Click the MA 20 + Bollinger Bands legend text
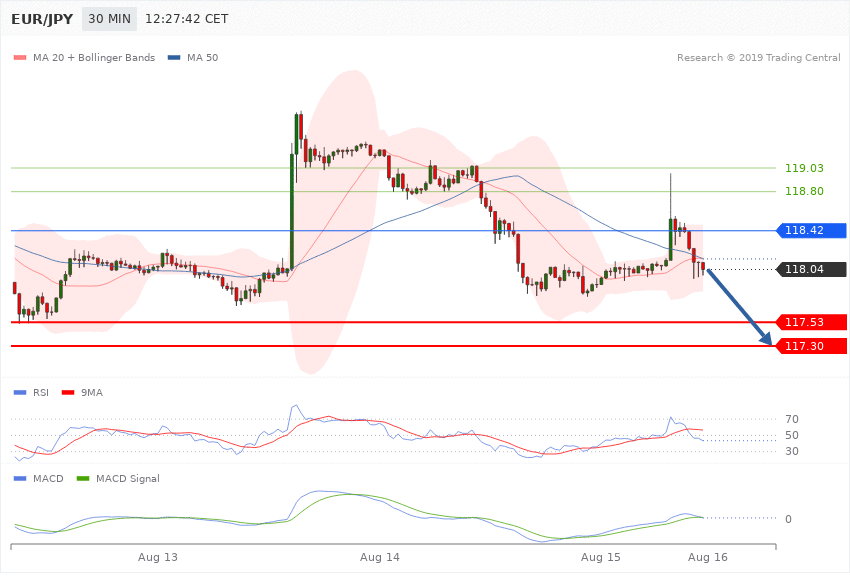 (x=94, y=57)
